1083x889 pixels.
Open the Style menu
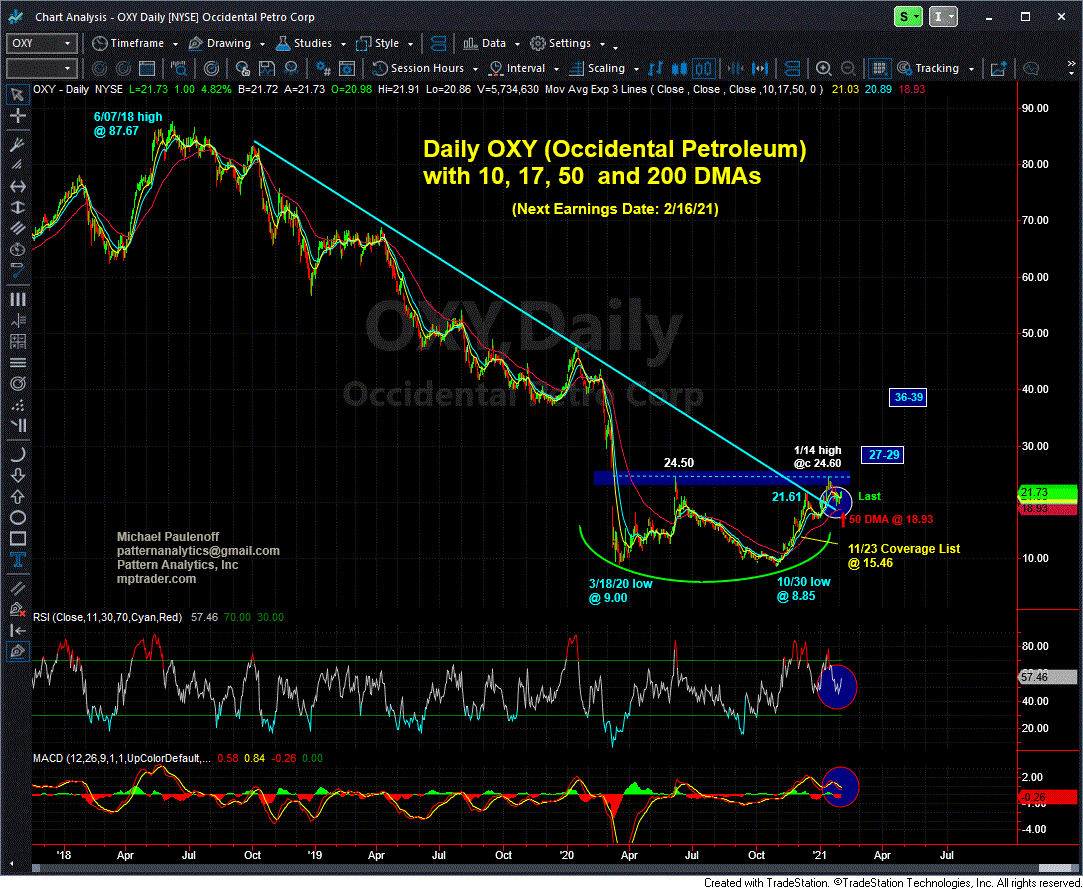(x=383, y=43)
